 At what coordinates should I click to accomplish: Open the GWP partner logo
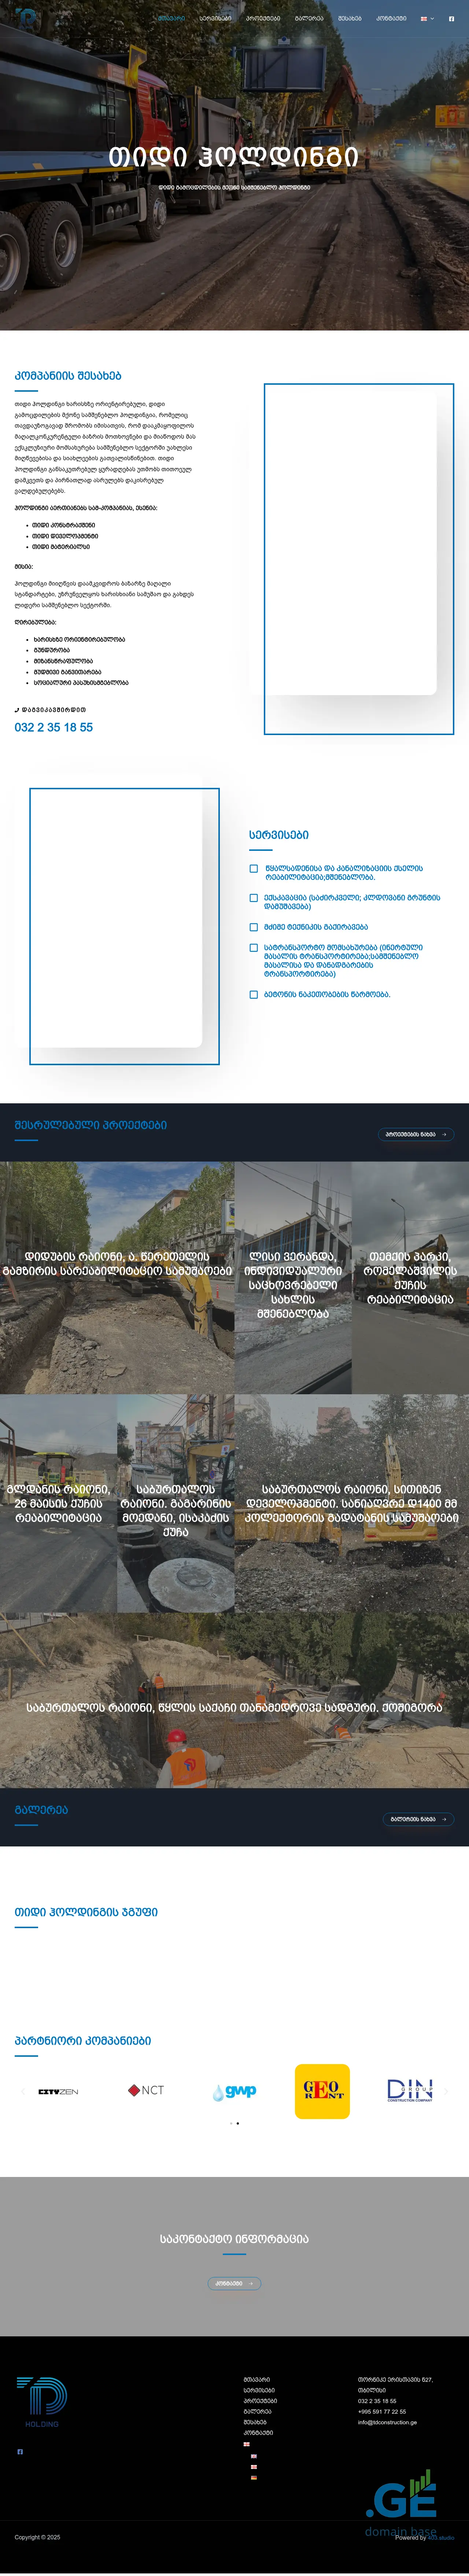pos(234,2091)
